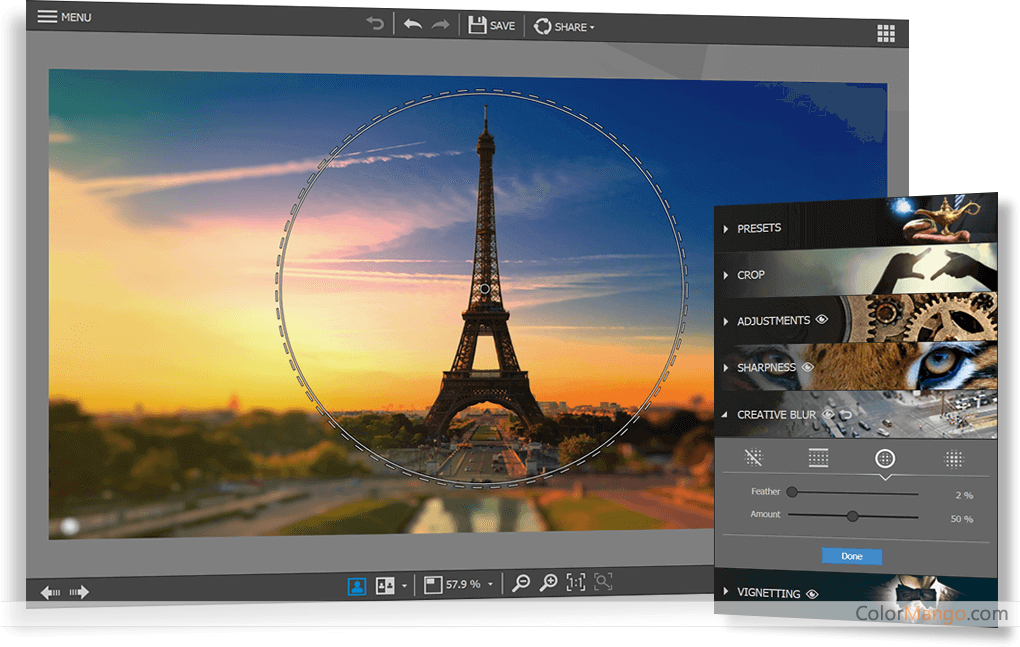1020x647 pixels.
Task: Reset Creative Blur with its revert arrow
Action: point(845,414)
